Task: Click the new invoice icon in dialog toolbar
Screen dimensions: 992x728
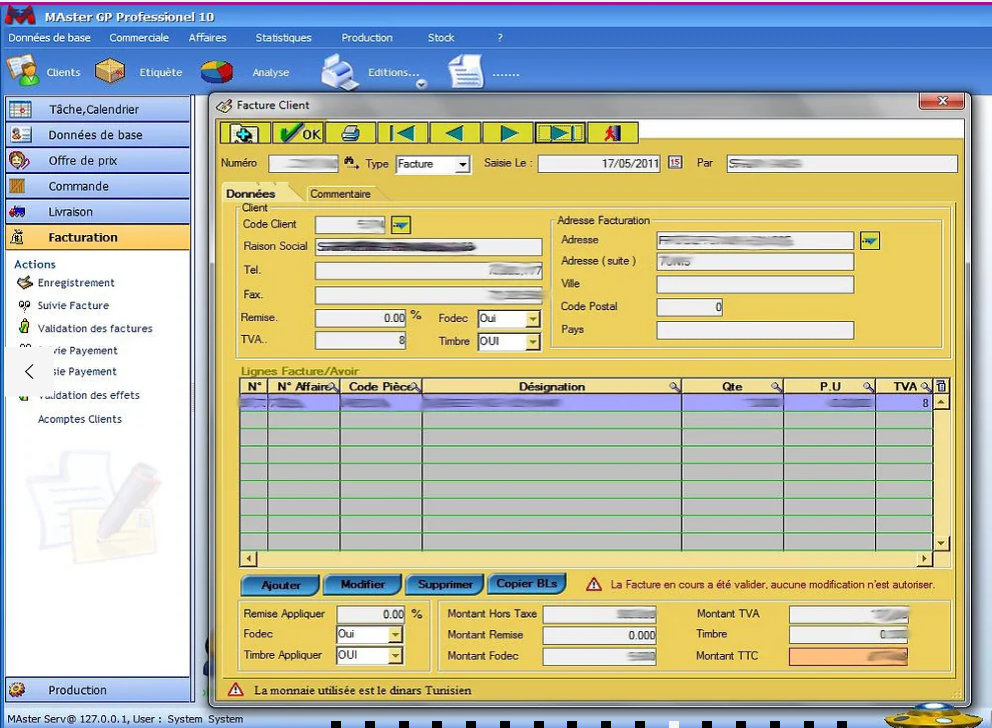Action: pos(245,133)
